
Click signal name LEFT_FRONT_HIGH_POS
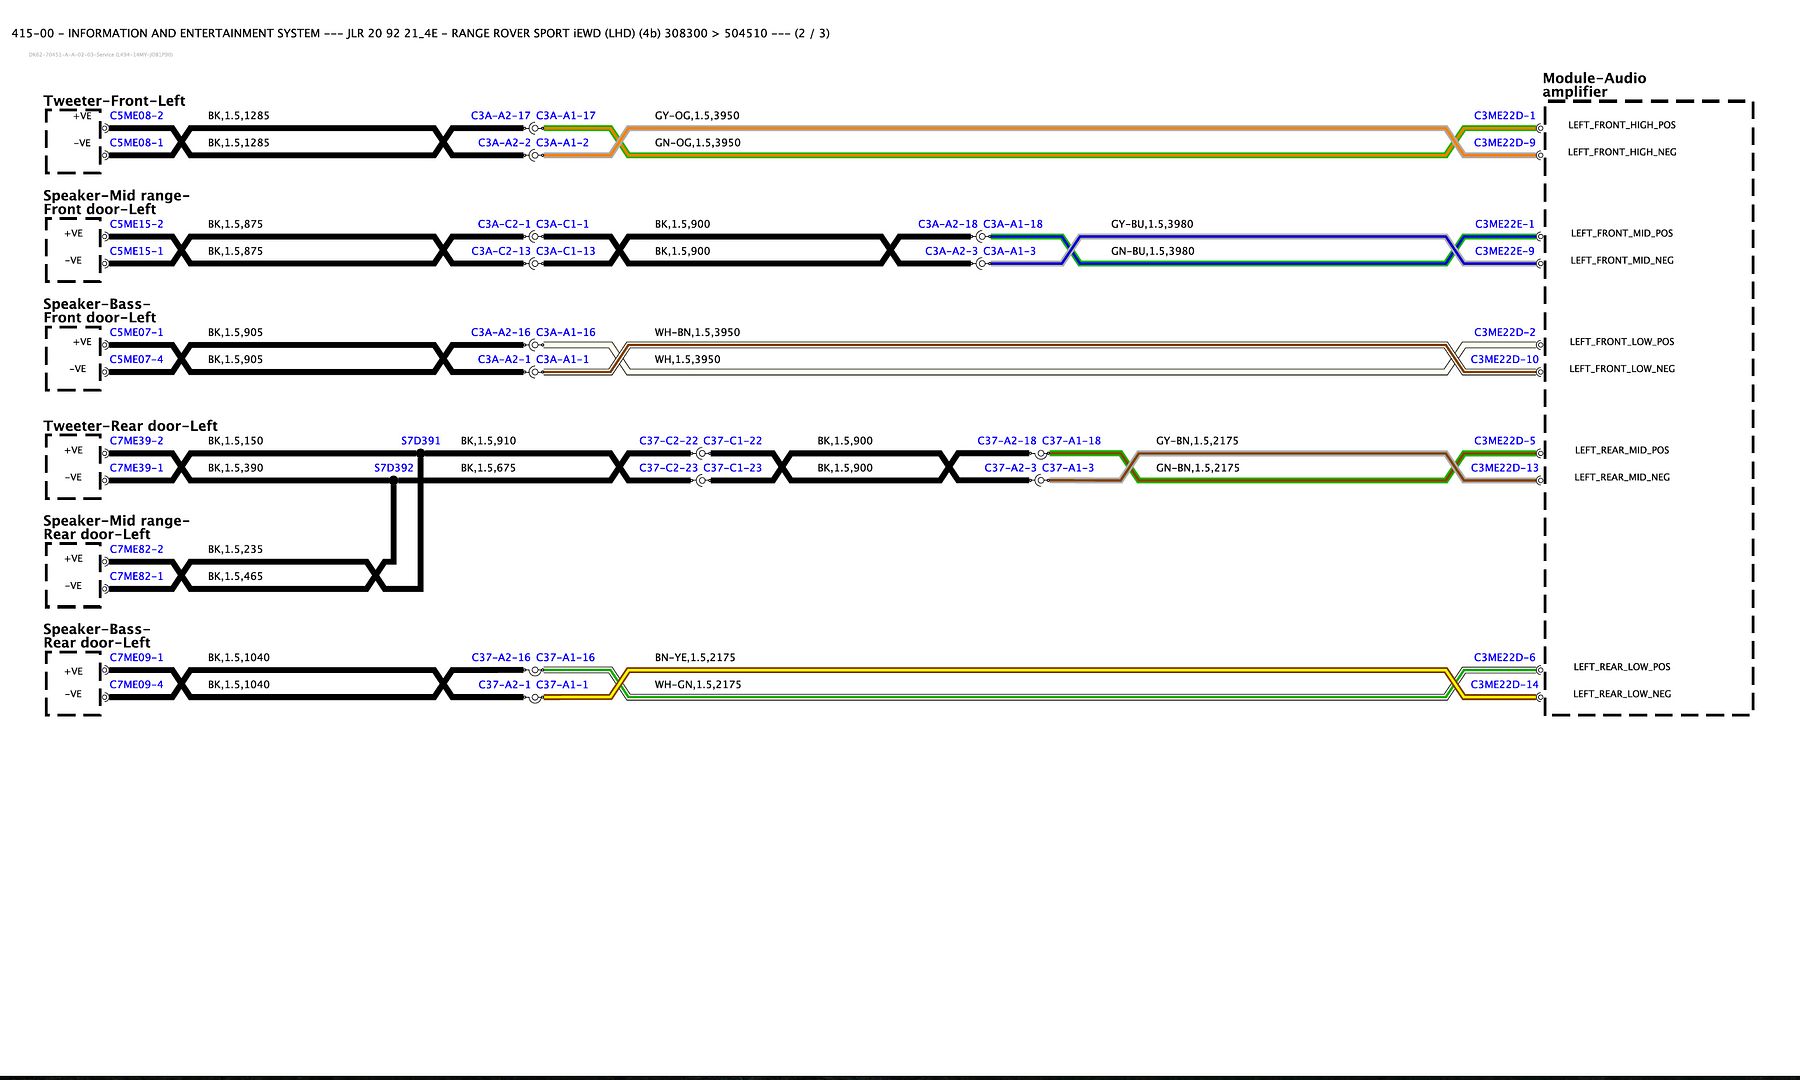coord(1622,125)
